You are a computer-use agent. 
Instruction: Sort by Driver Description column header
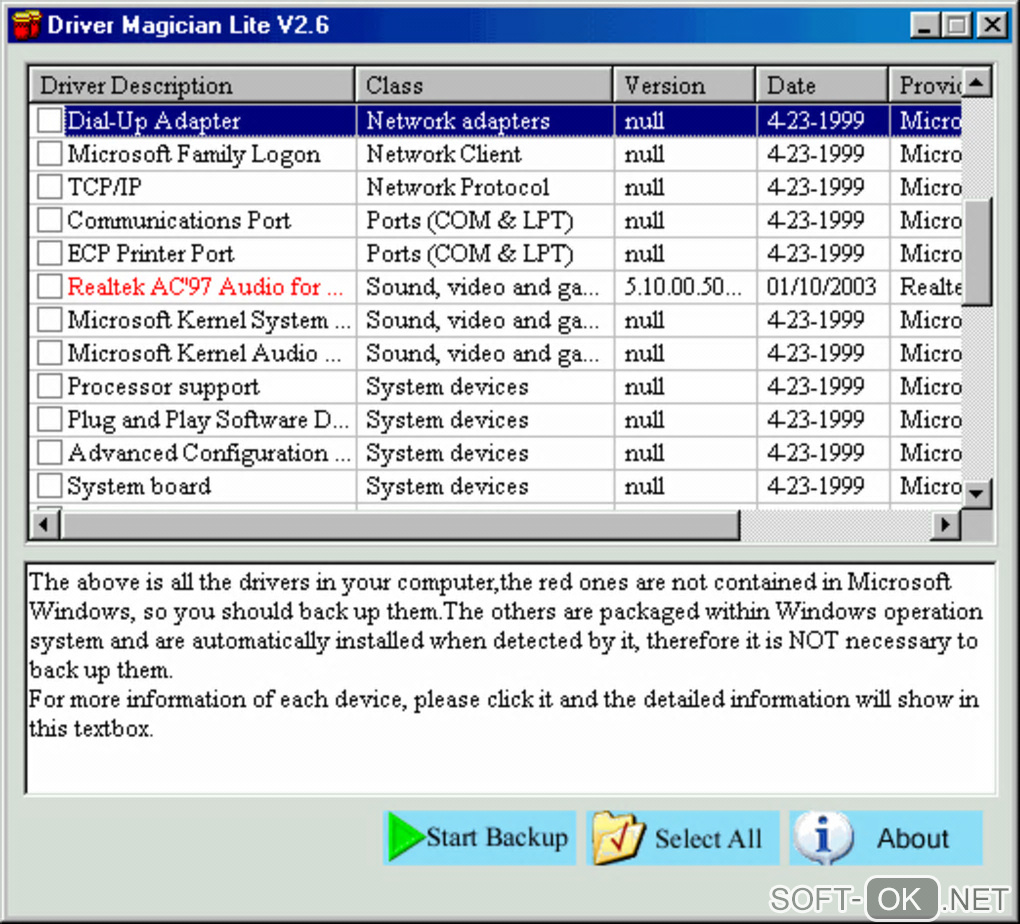[192, 85]
